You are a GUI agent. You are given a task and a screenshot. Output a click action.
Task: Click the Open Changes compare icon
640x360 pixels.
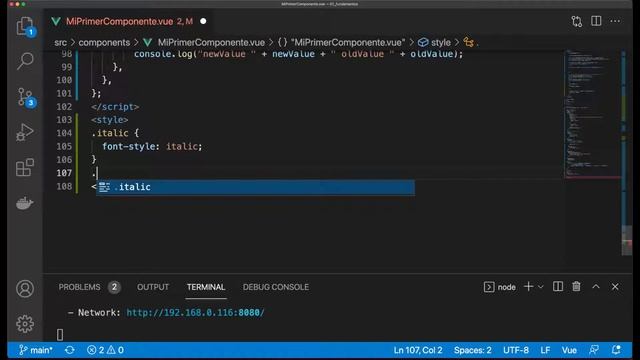pos(576,21)
